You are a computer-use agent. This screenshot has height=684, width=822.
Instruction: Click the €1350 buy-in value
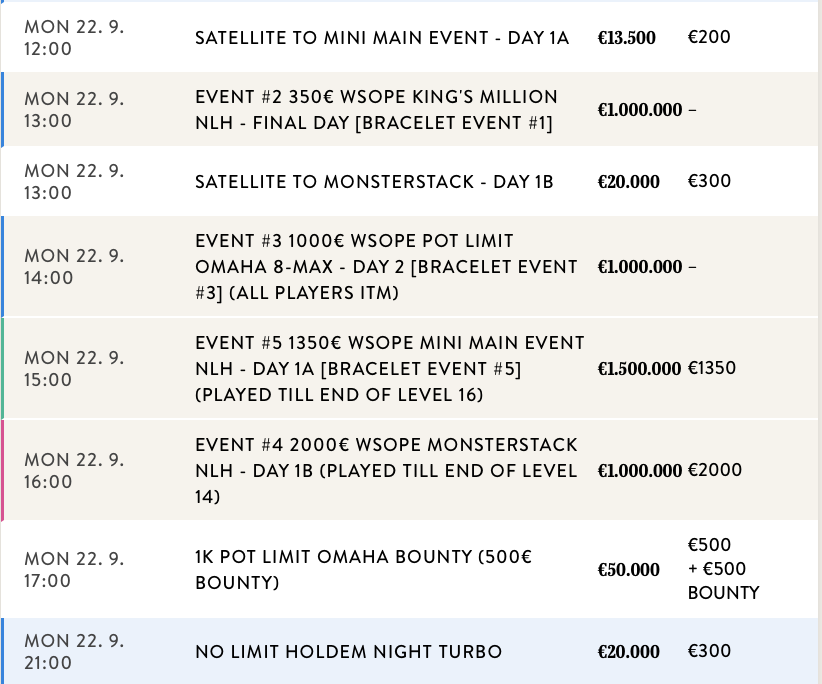(x=712, y=369)
